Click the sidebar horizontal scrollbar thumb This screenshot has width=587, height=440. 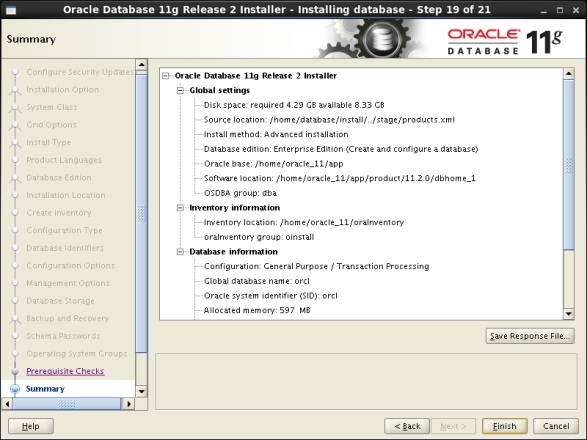67,404
